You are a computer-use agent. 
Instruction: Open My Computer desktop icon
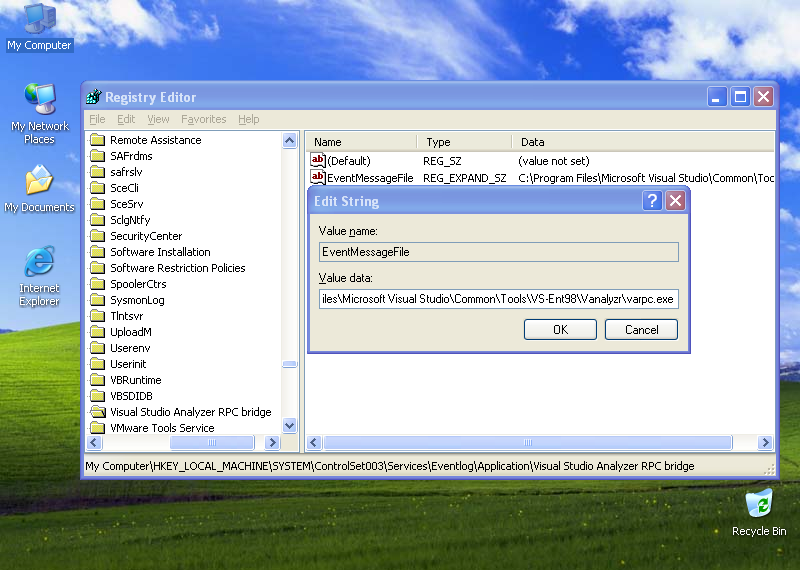39,20
